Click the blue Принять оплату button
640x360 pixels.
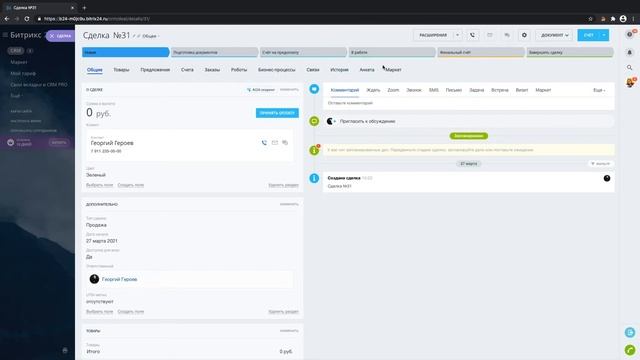[277, 113]
